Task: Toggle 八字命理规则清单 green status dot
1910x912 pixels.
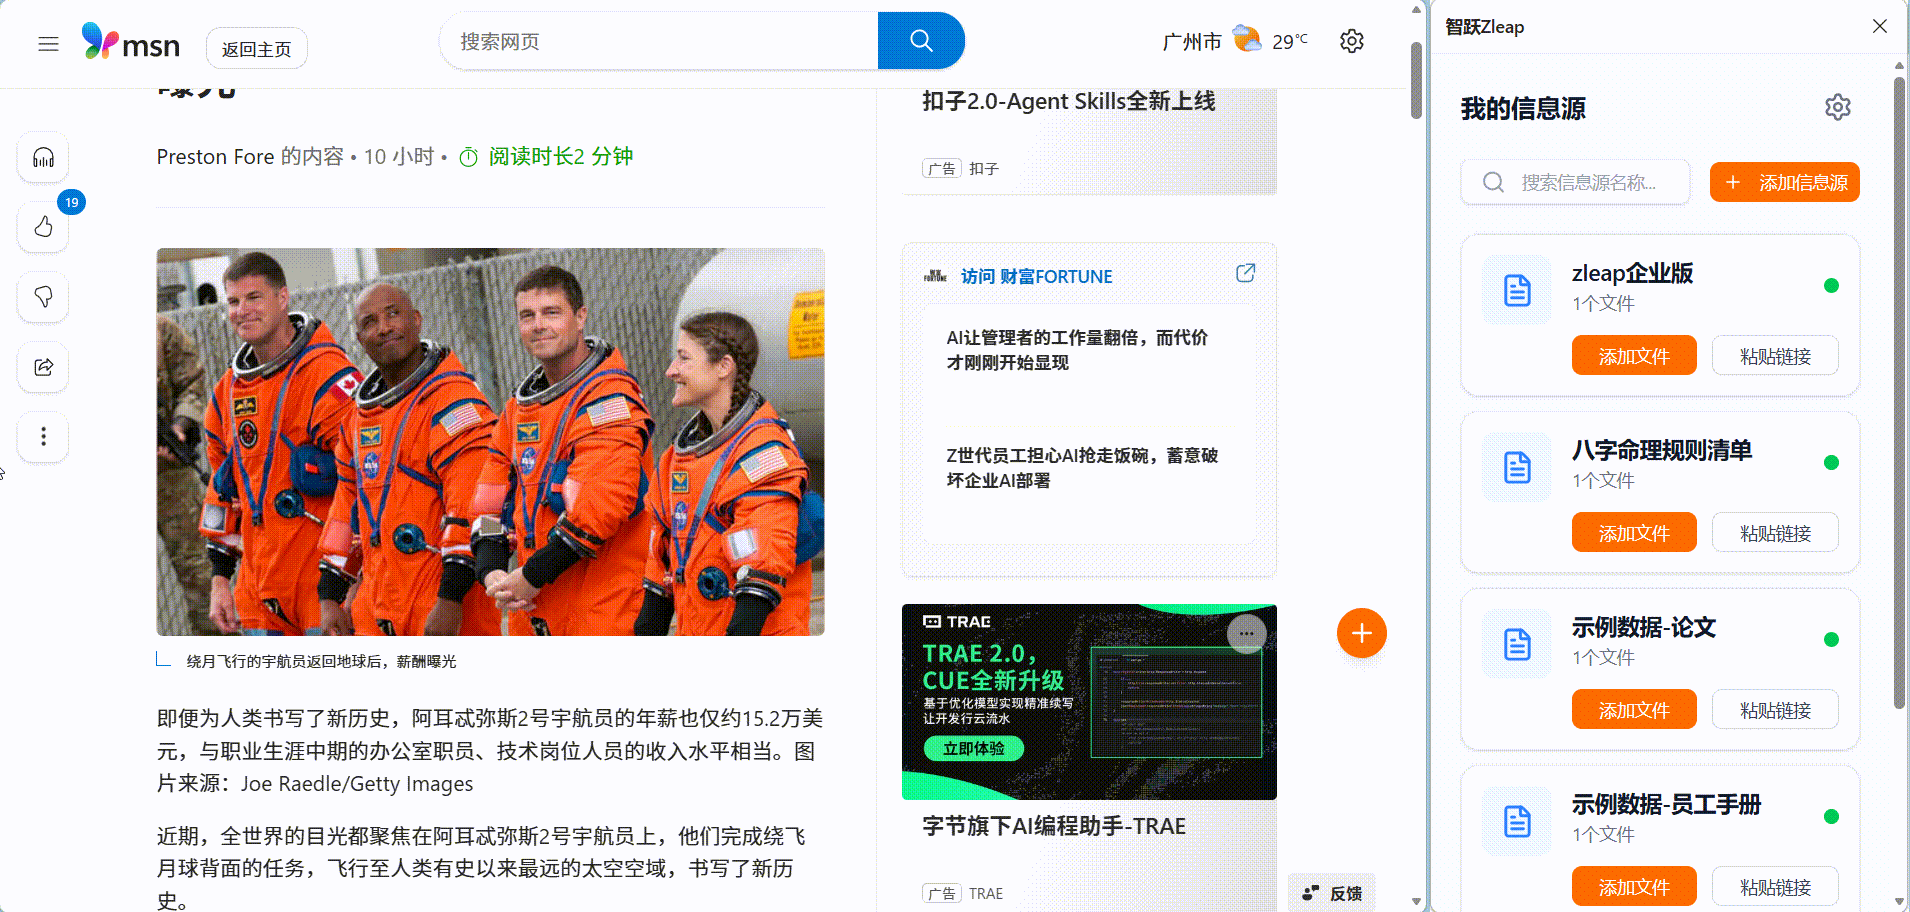Action: coord(1831,463)
